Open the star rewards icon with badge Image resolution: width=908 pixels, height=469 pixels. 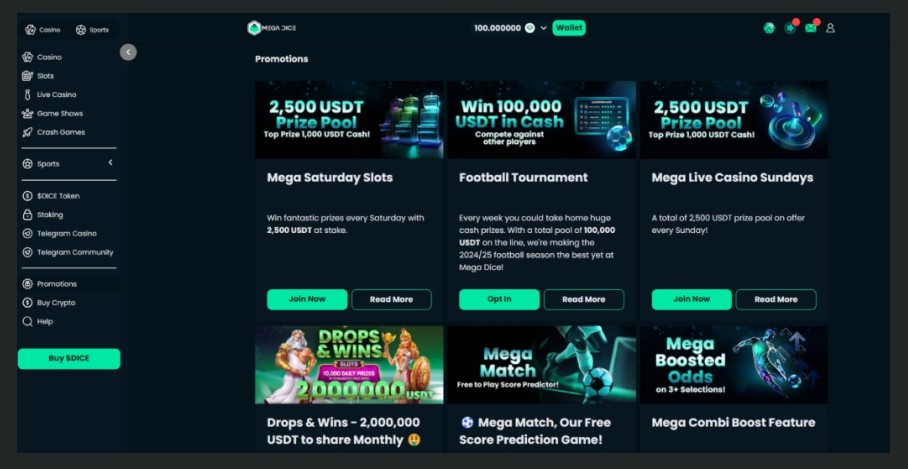click(x=790, y=28)
